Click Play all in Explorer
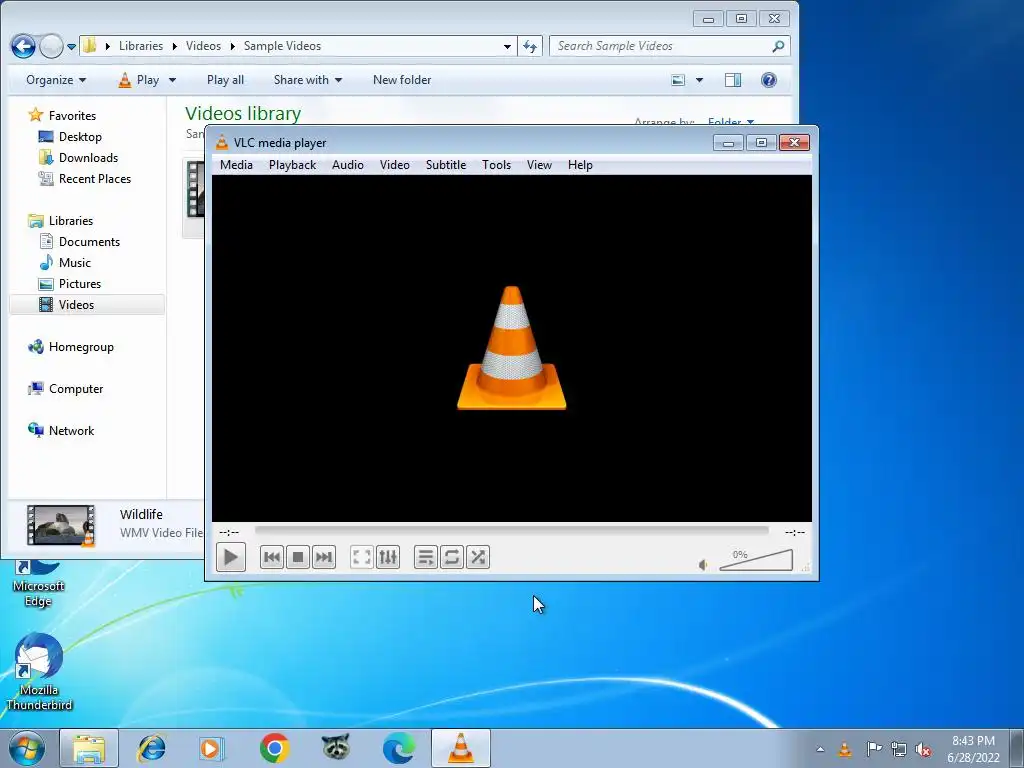 (225, 80)
